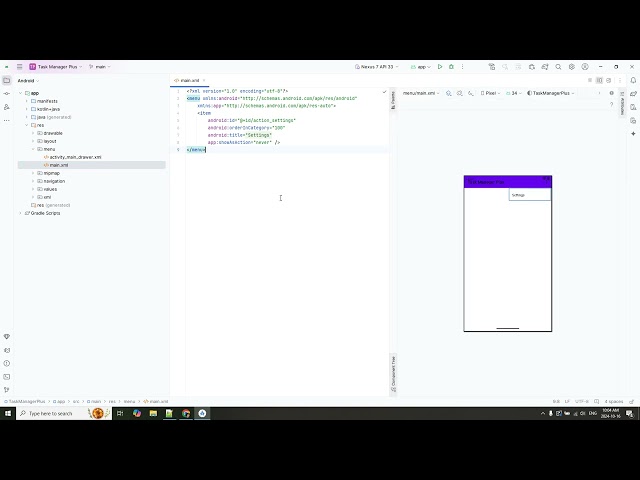Viewport: 640px width, 480px height.
Task: Open the Task Manager Plus project dropdown
Action: [56, 67]
